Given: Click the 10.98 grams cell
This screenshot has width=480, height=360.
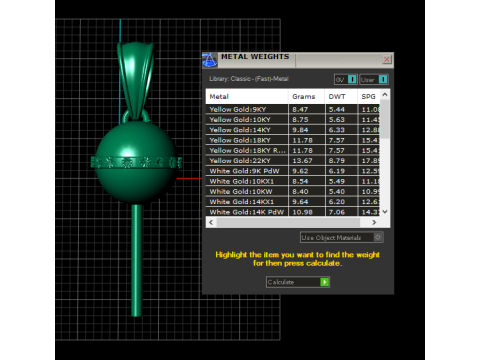Looking at the screenshot, I should click(306, 212).
